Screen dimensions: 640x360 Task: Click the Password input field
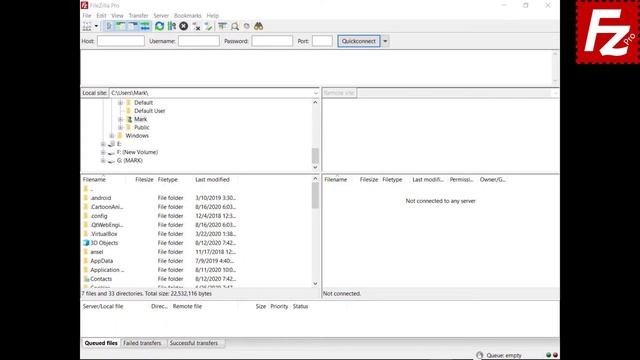tap(272, 41)
